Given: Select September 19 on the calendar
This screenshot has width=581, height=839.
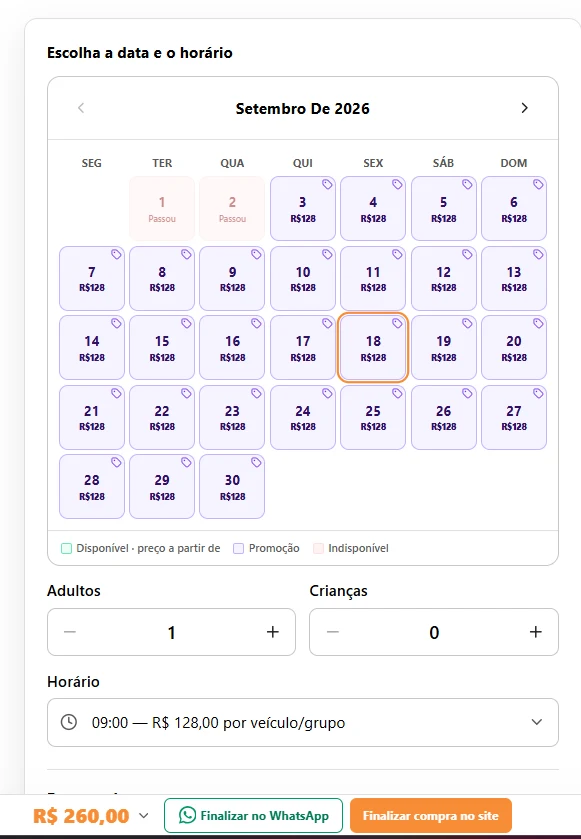Looking at the screenshot, I should coord(444,347).
